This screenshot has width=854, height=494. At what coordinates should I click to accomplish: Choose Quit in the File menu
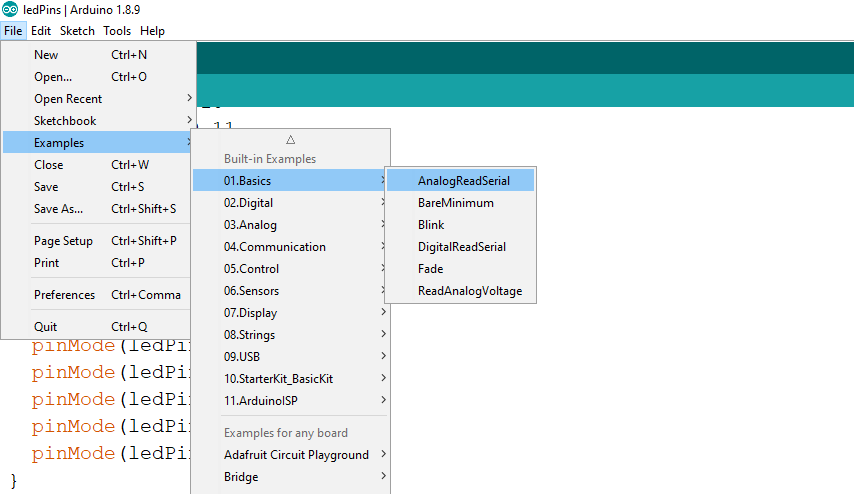coord(99,327)
